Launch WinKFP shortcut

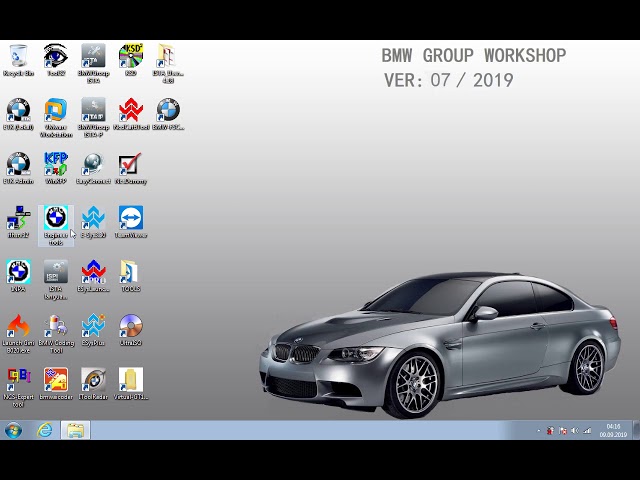tap(56, 168)
